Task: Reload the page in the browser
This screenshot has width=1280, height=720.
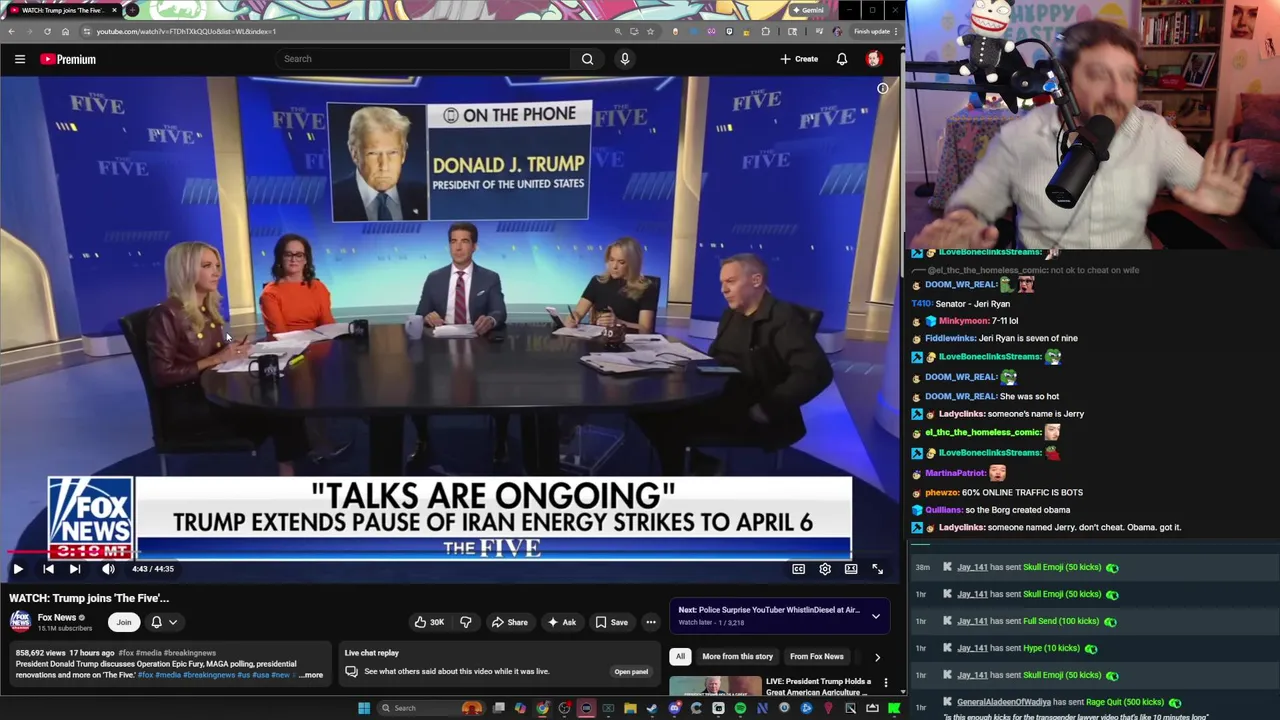Action: click(x=47, y=31)
